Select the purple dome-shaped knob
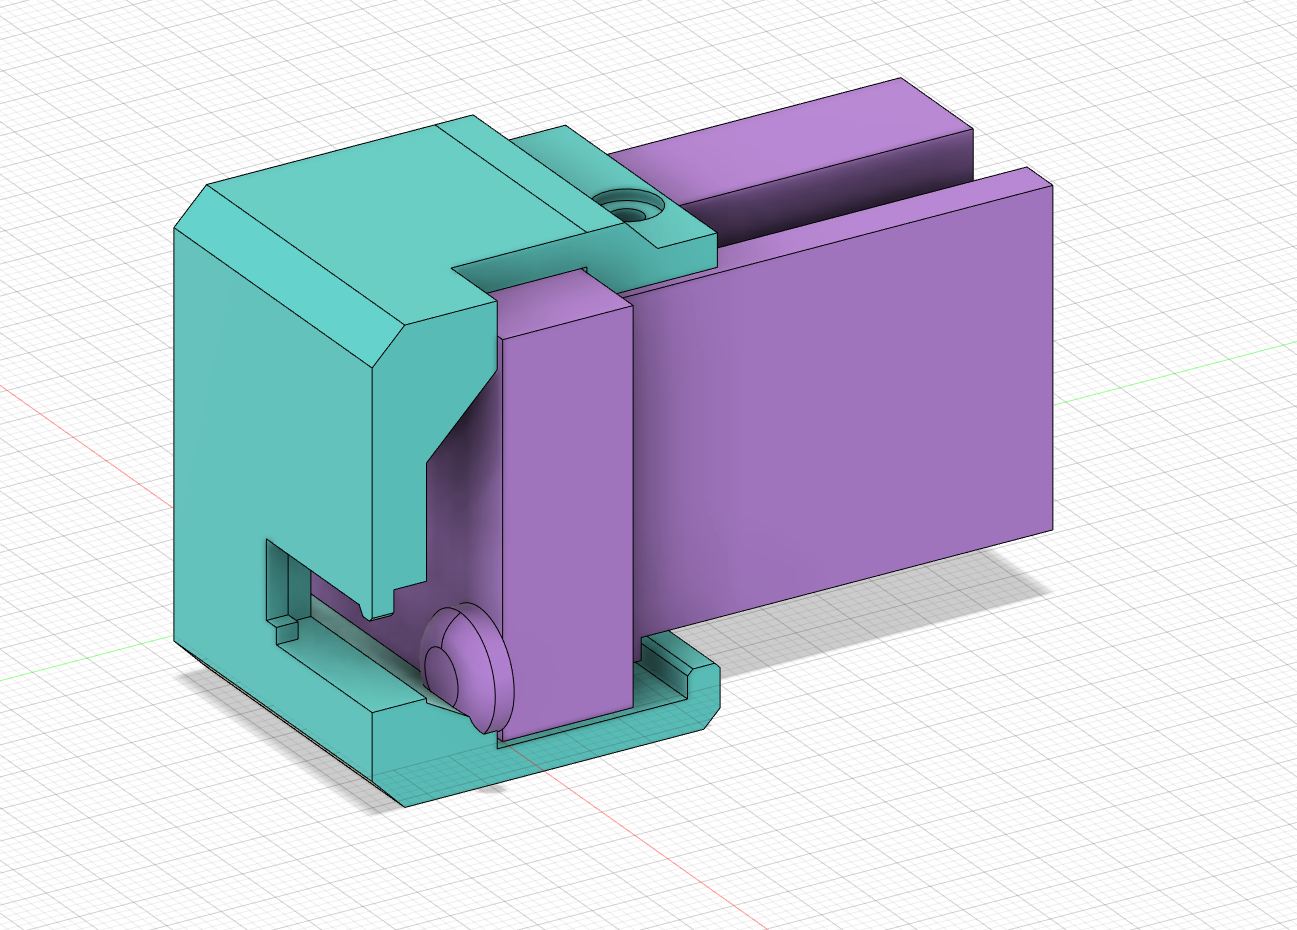Screen dimensions: 1297x930 (x=465, y=669)
